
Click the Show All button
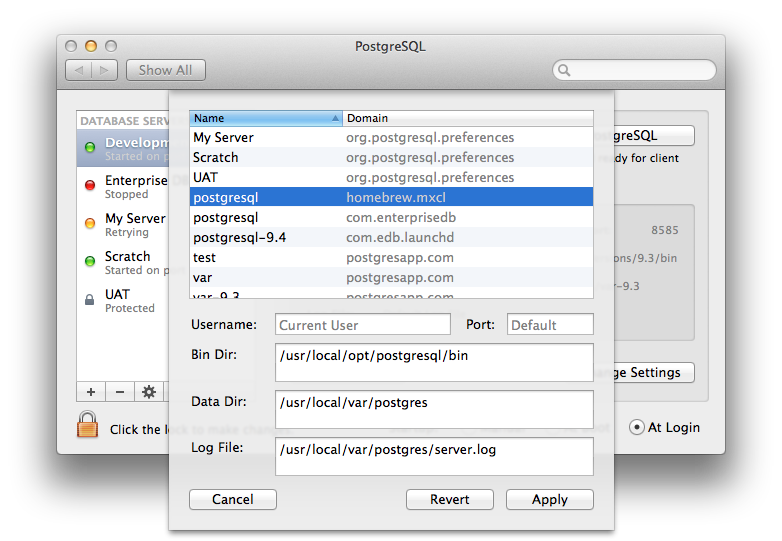click(166, 70)
